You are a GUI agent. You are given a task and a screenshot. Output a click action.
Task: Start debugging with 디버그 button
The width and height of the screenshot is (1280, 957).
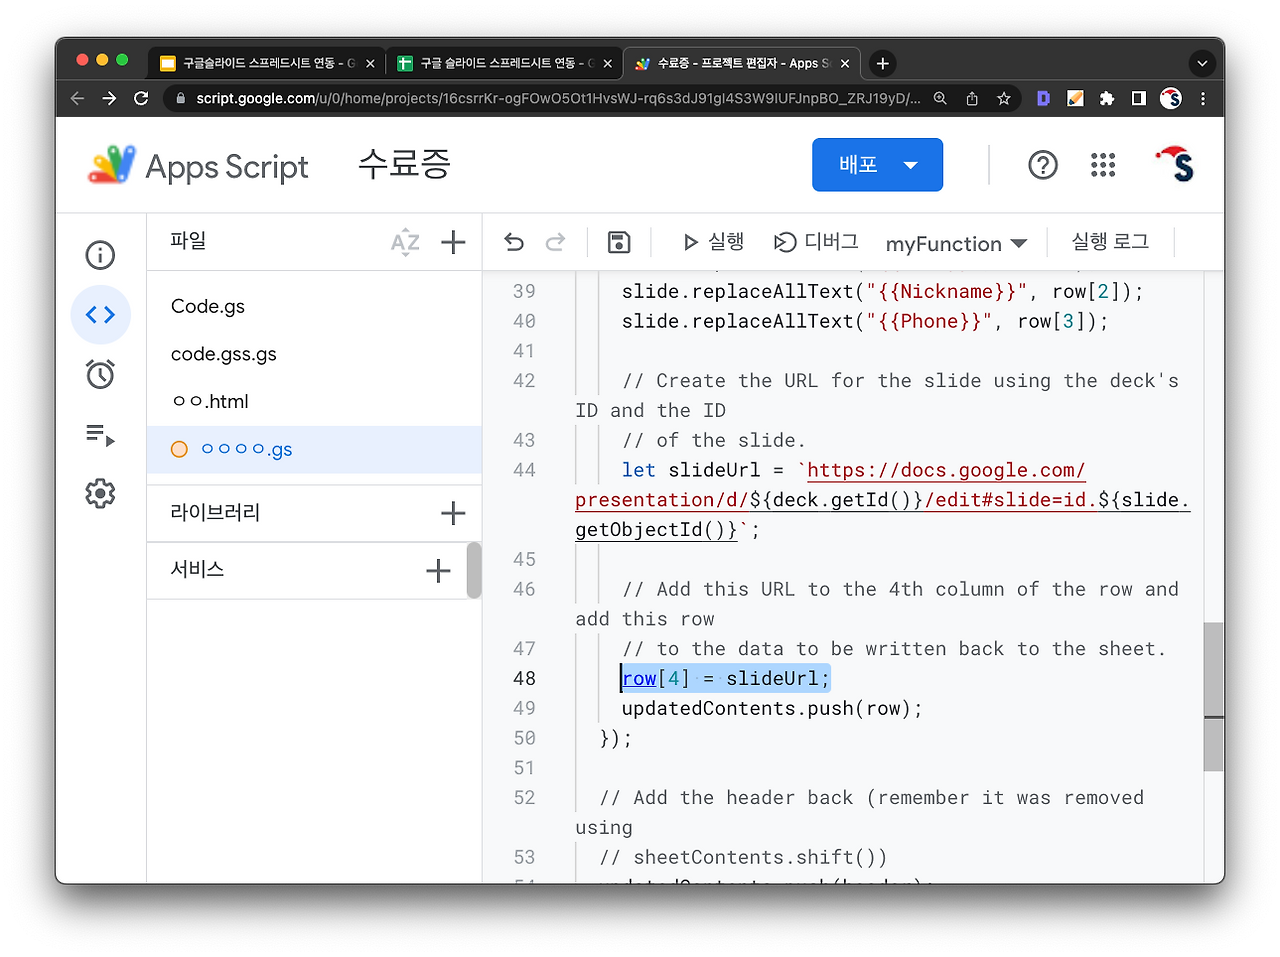click(x=815, y=242)
